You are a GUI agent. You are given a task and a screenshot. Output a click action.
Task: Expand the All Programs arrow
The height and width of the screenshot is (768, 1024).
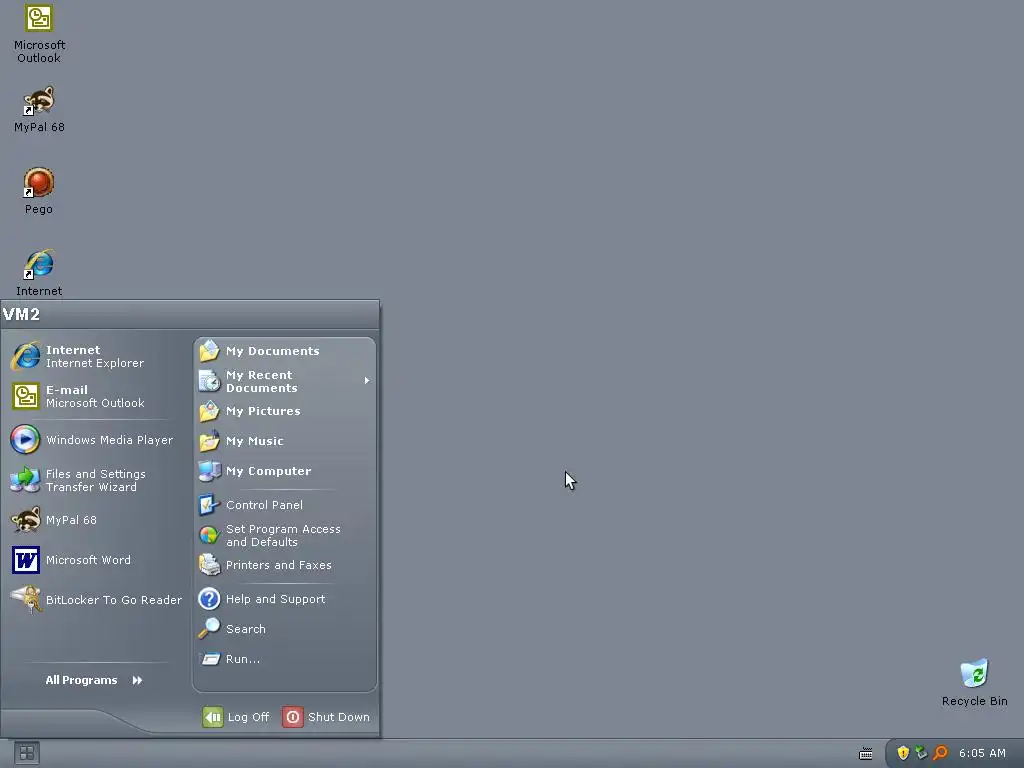click(137, 680)
